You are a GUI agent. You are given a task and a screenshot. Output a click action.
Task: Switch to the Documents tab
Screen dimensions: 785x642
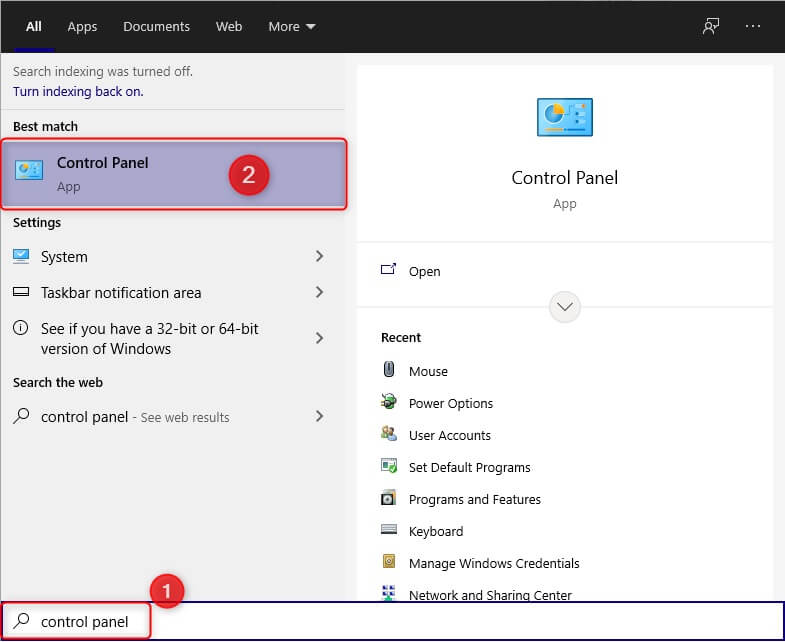pyautogui.click(x=156, y=27)
